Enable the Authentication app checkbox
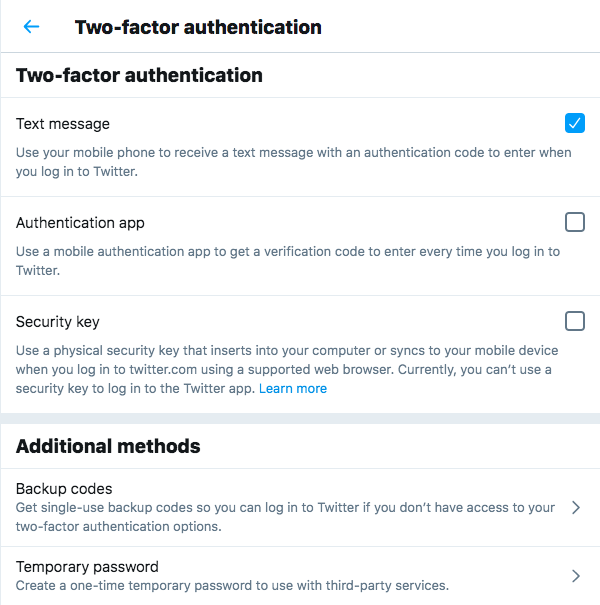 575,222
